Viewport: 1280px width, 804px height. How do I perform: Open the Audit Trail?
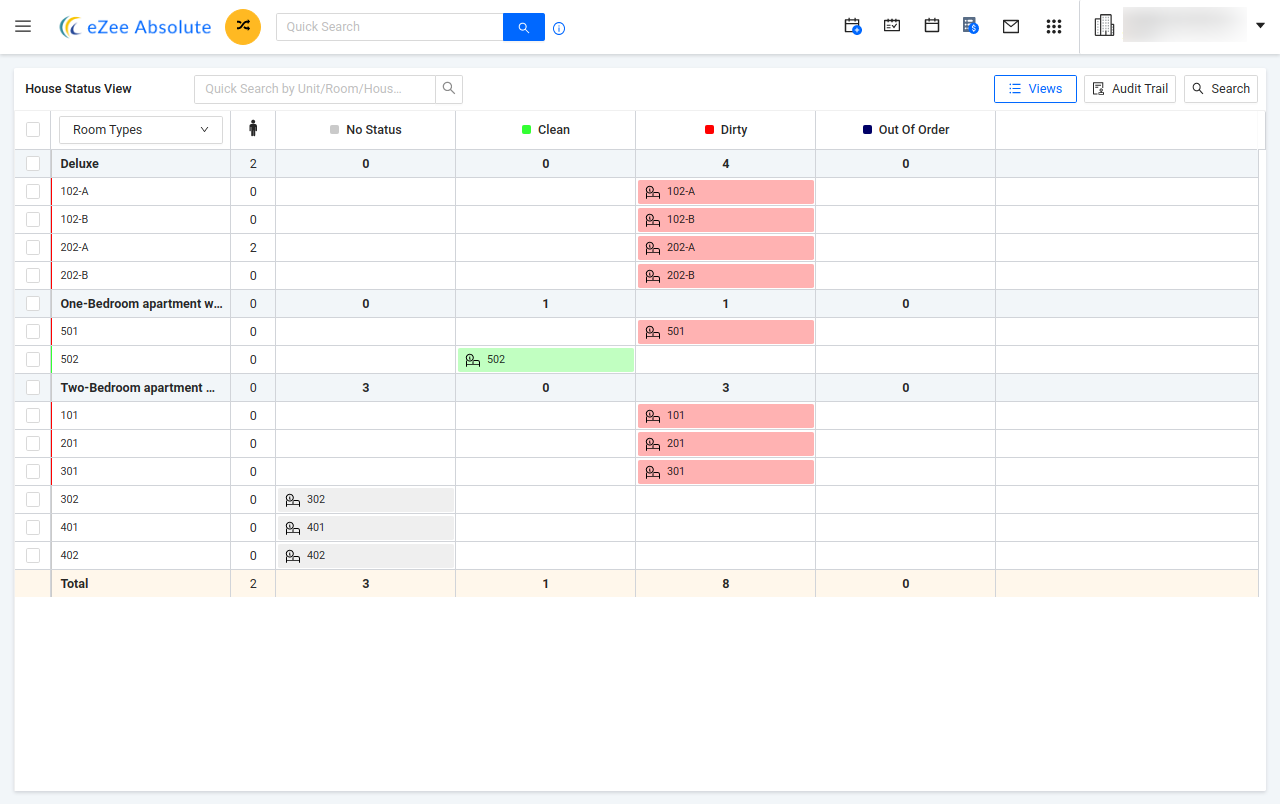[x=1130, y=88]
